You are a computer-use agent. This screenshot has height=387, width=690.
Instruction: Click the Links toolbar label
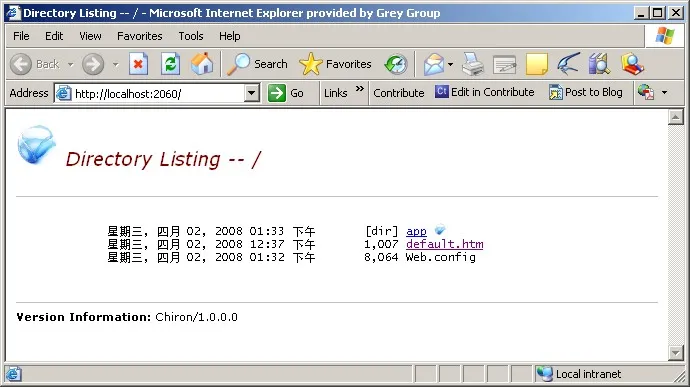point(335,93)
